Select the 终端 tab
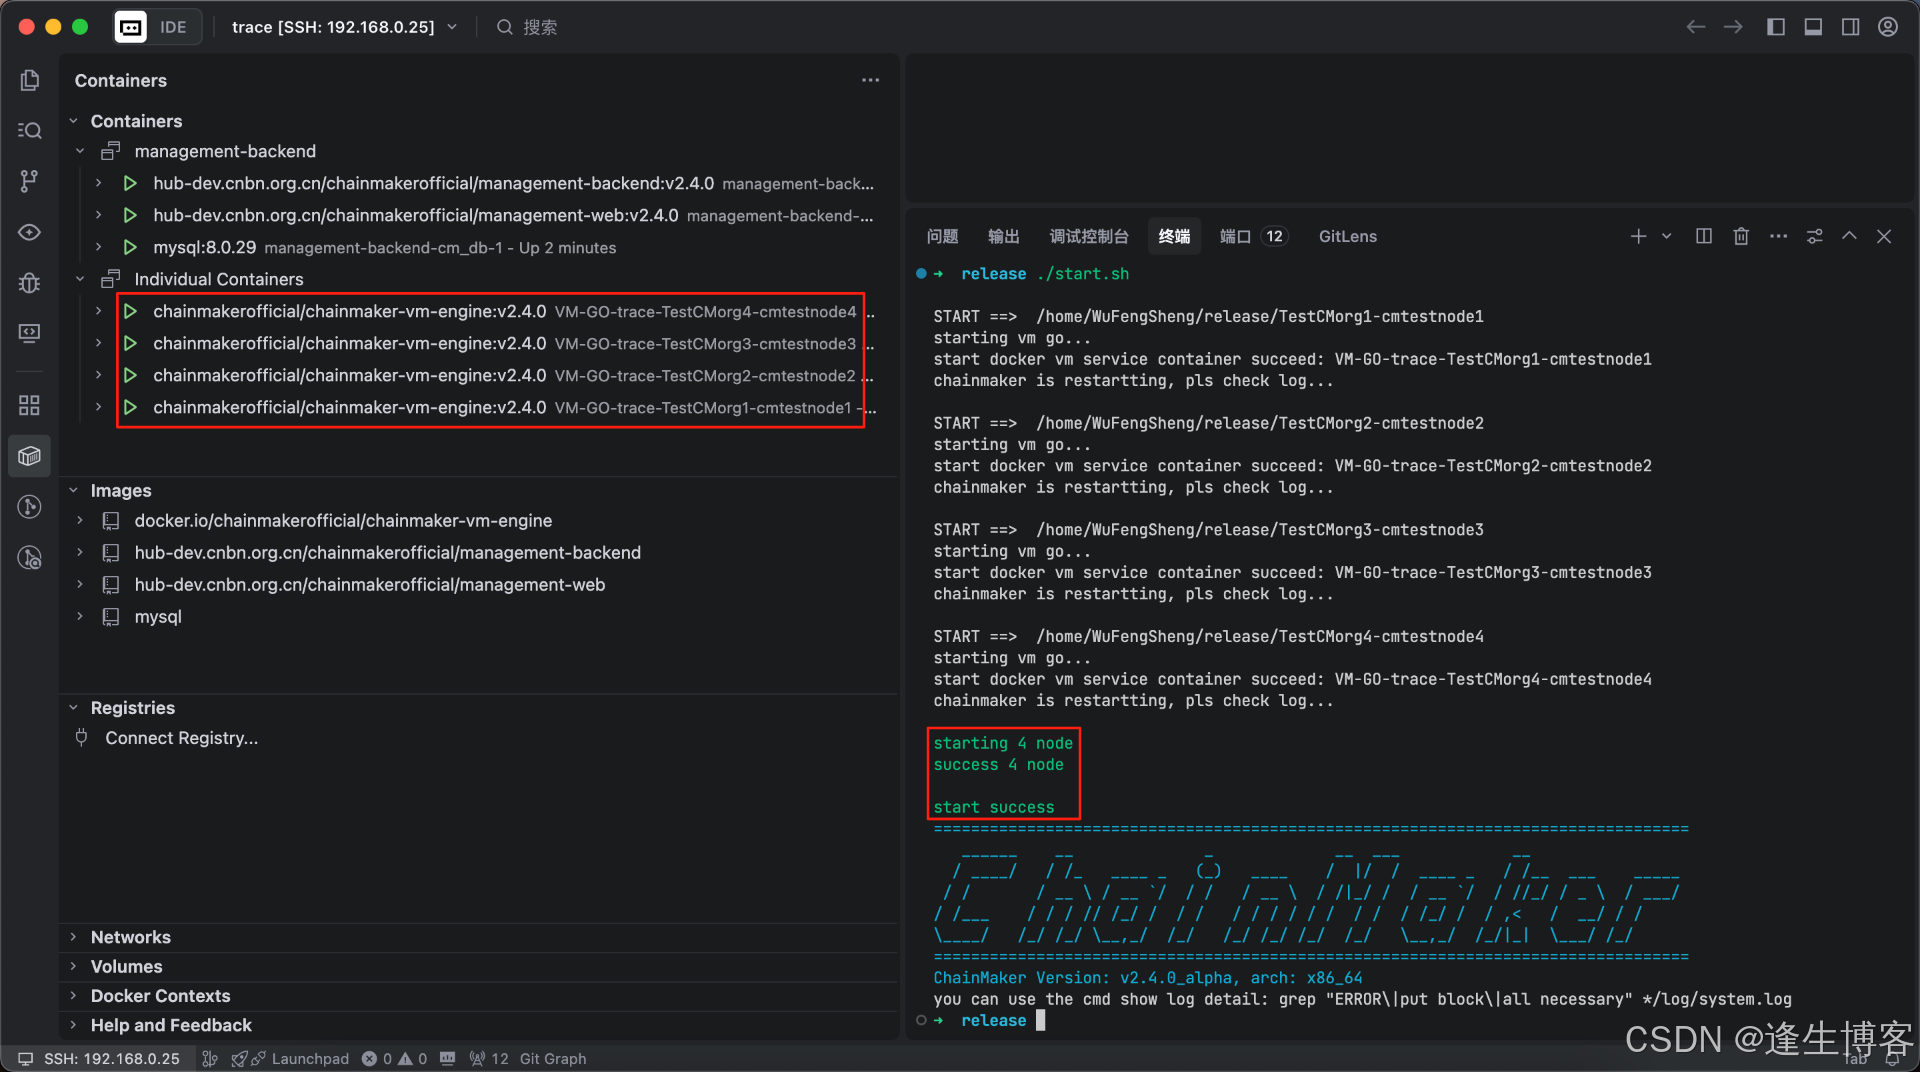This screenshot has height=1072, width=1920. coord(1174,236)
